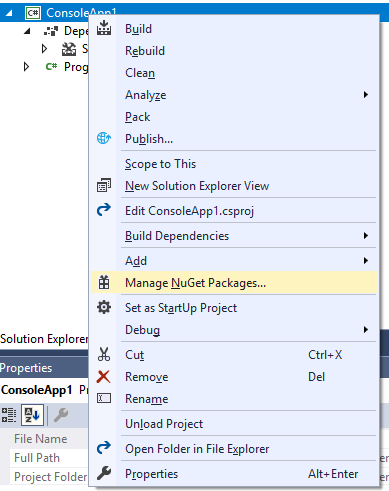This screenshot has width=389, height=491.
Task: Click the Cut scissors icon
Action: [104, 354]
